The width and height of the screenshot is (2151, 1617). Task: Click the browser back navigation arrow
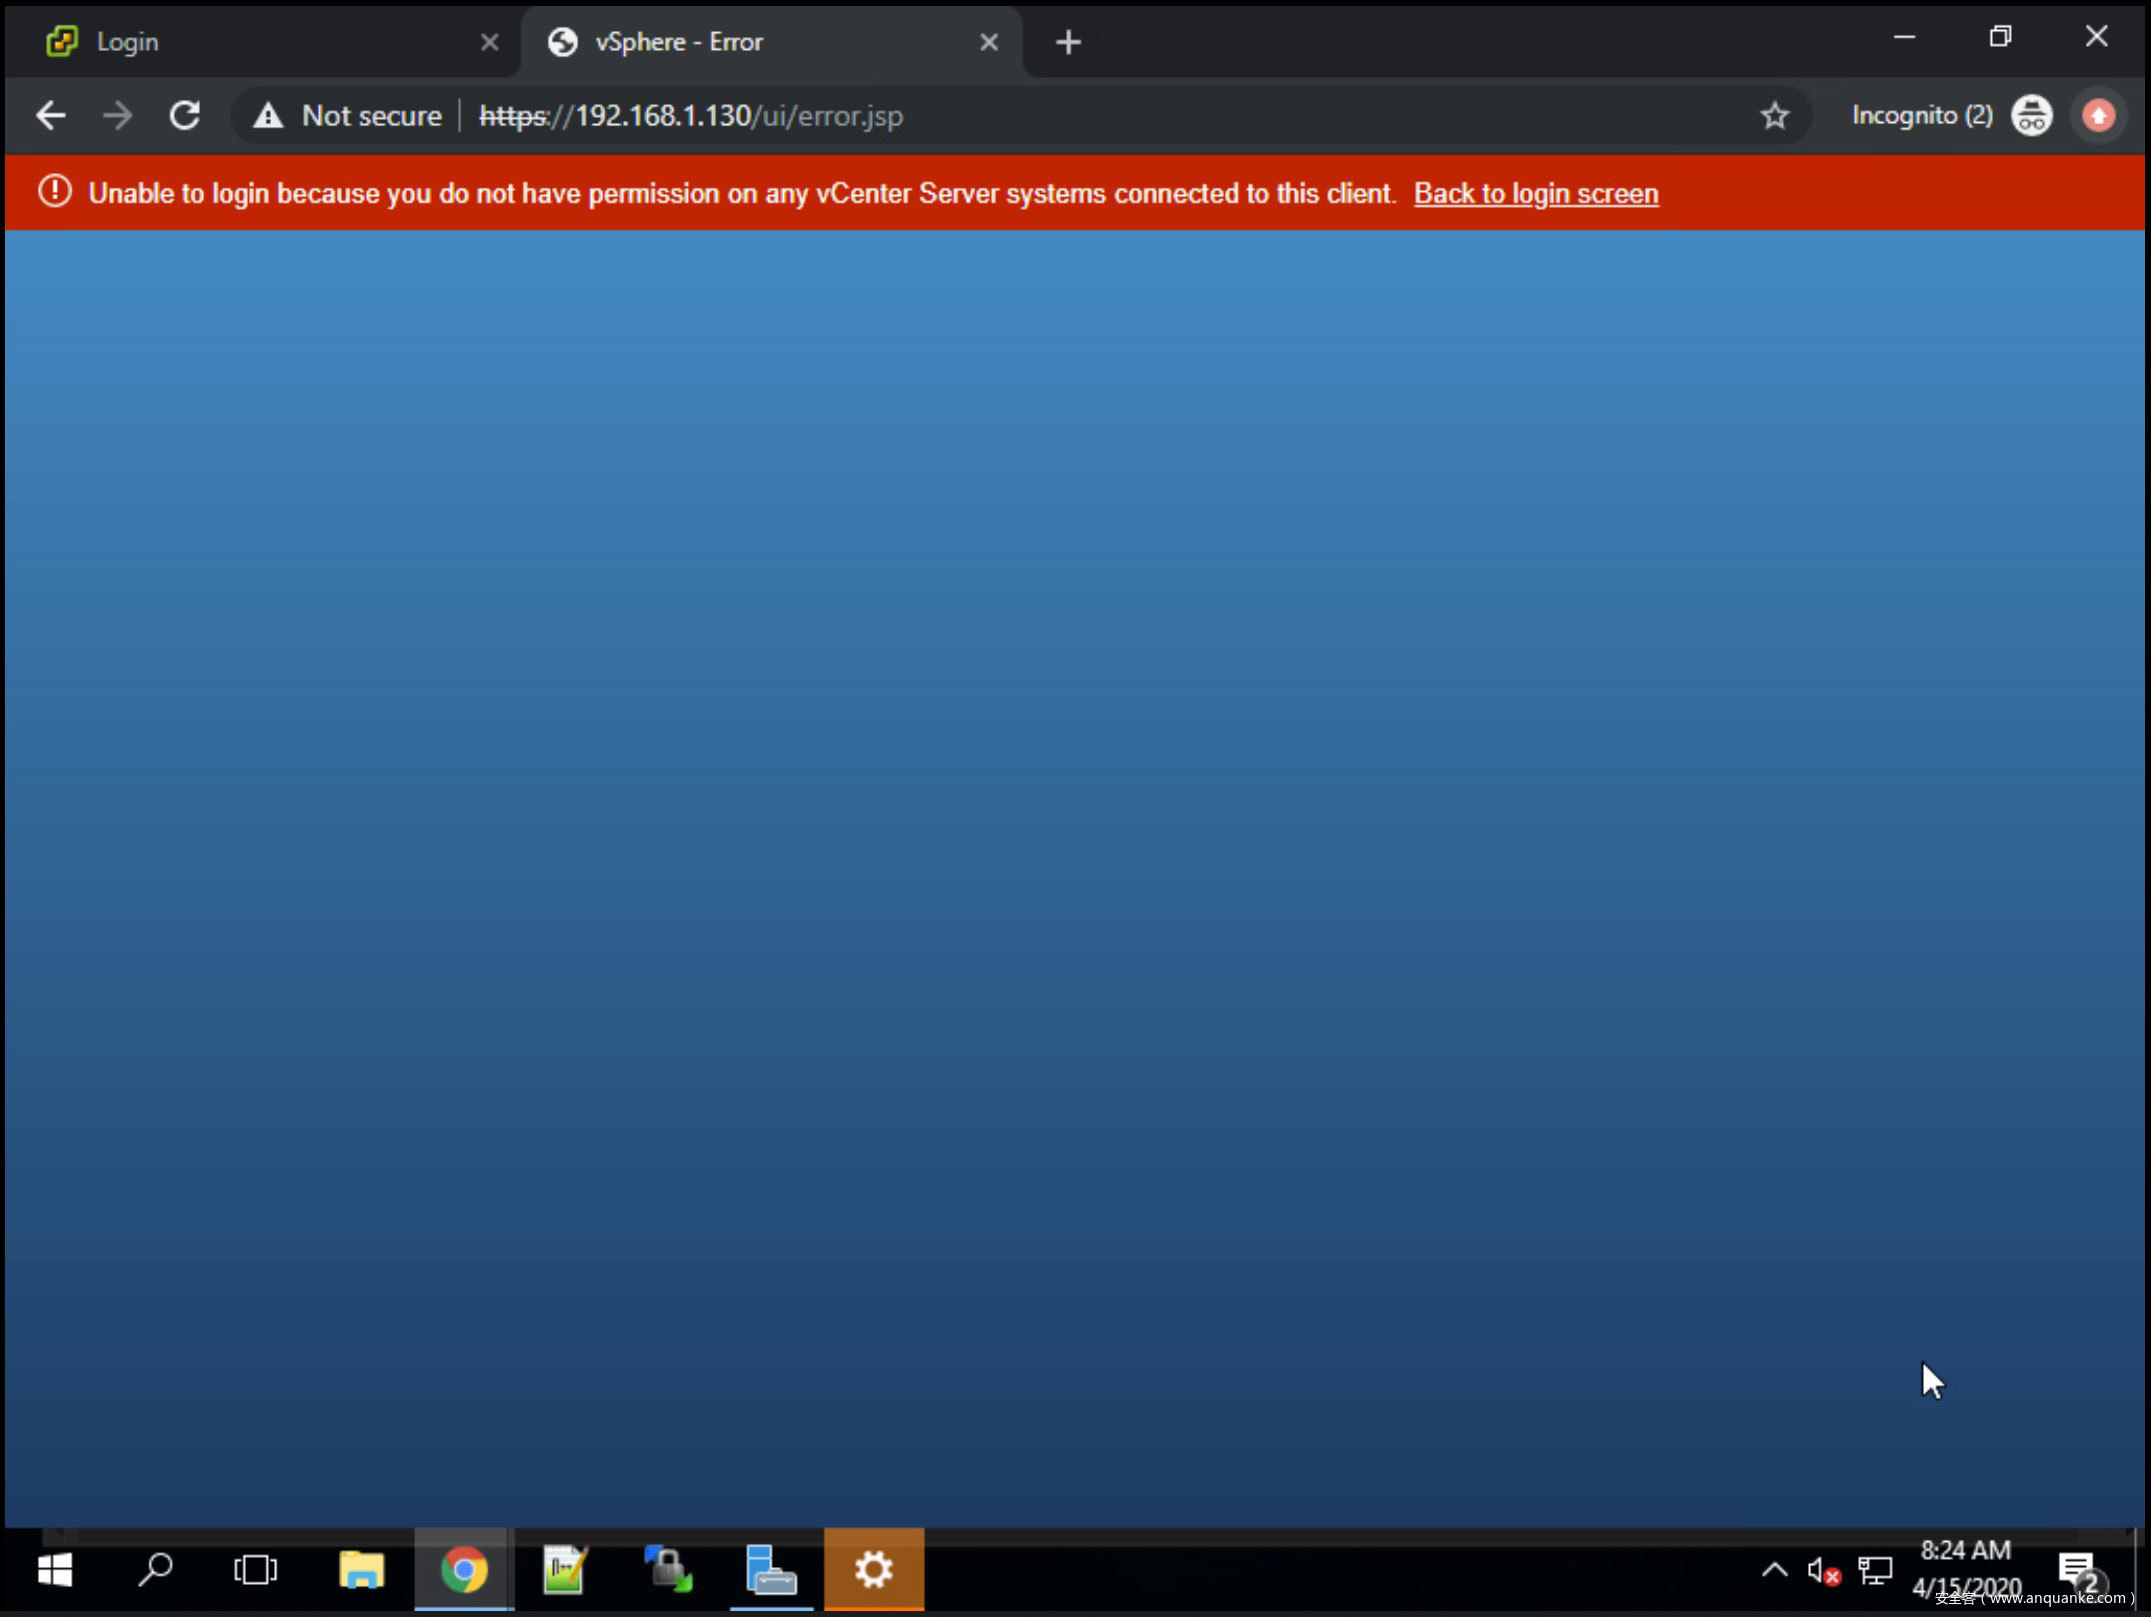click(x=49, y=114)
